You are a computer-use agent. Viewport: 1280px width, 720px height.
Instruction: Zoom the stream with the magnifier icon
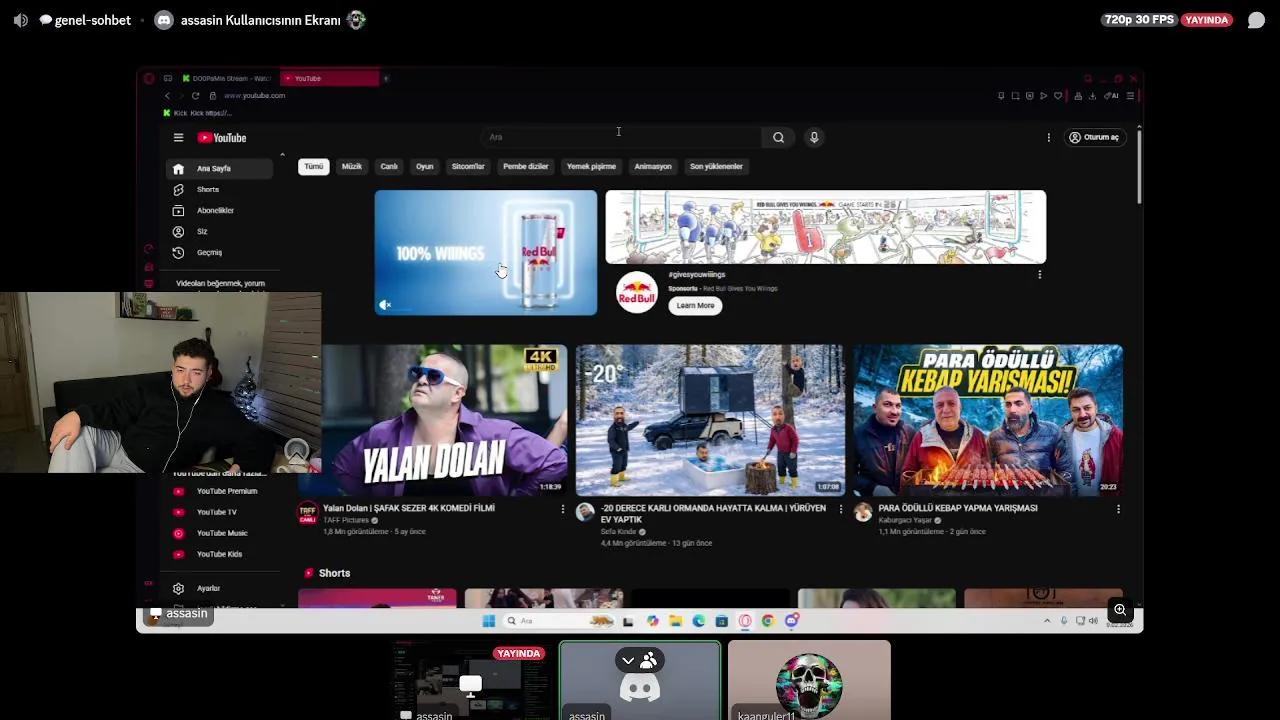click(x=1120, y=610)
